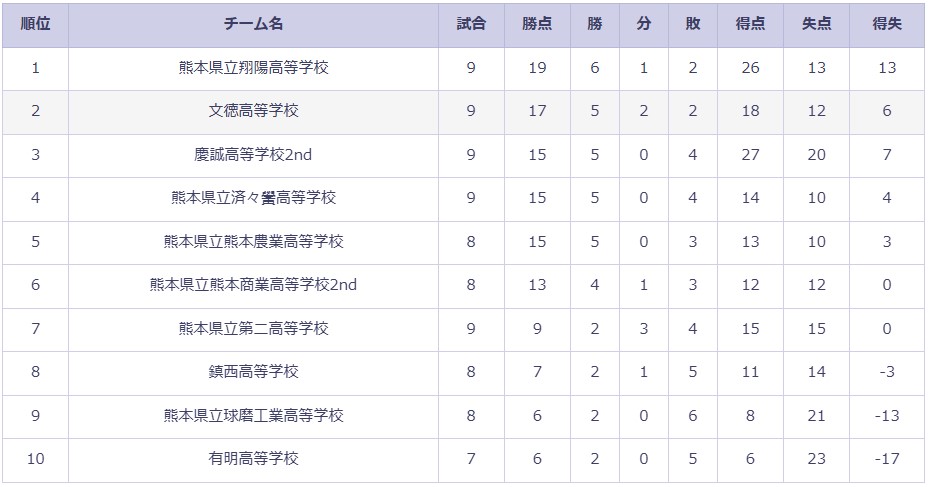
Task: Select the 勝点 column header
Action: (x=537, y=24)
